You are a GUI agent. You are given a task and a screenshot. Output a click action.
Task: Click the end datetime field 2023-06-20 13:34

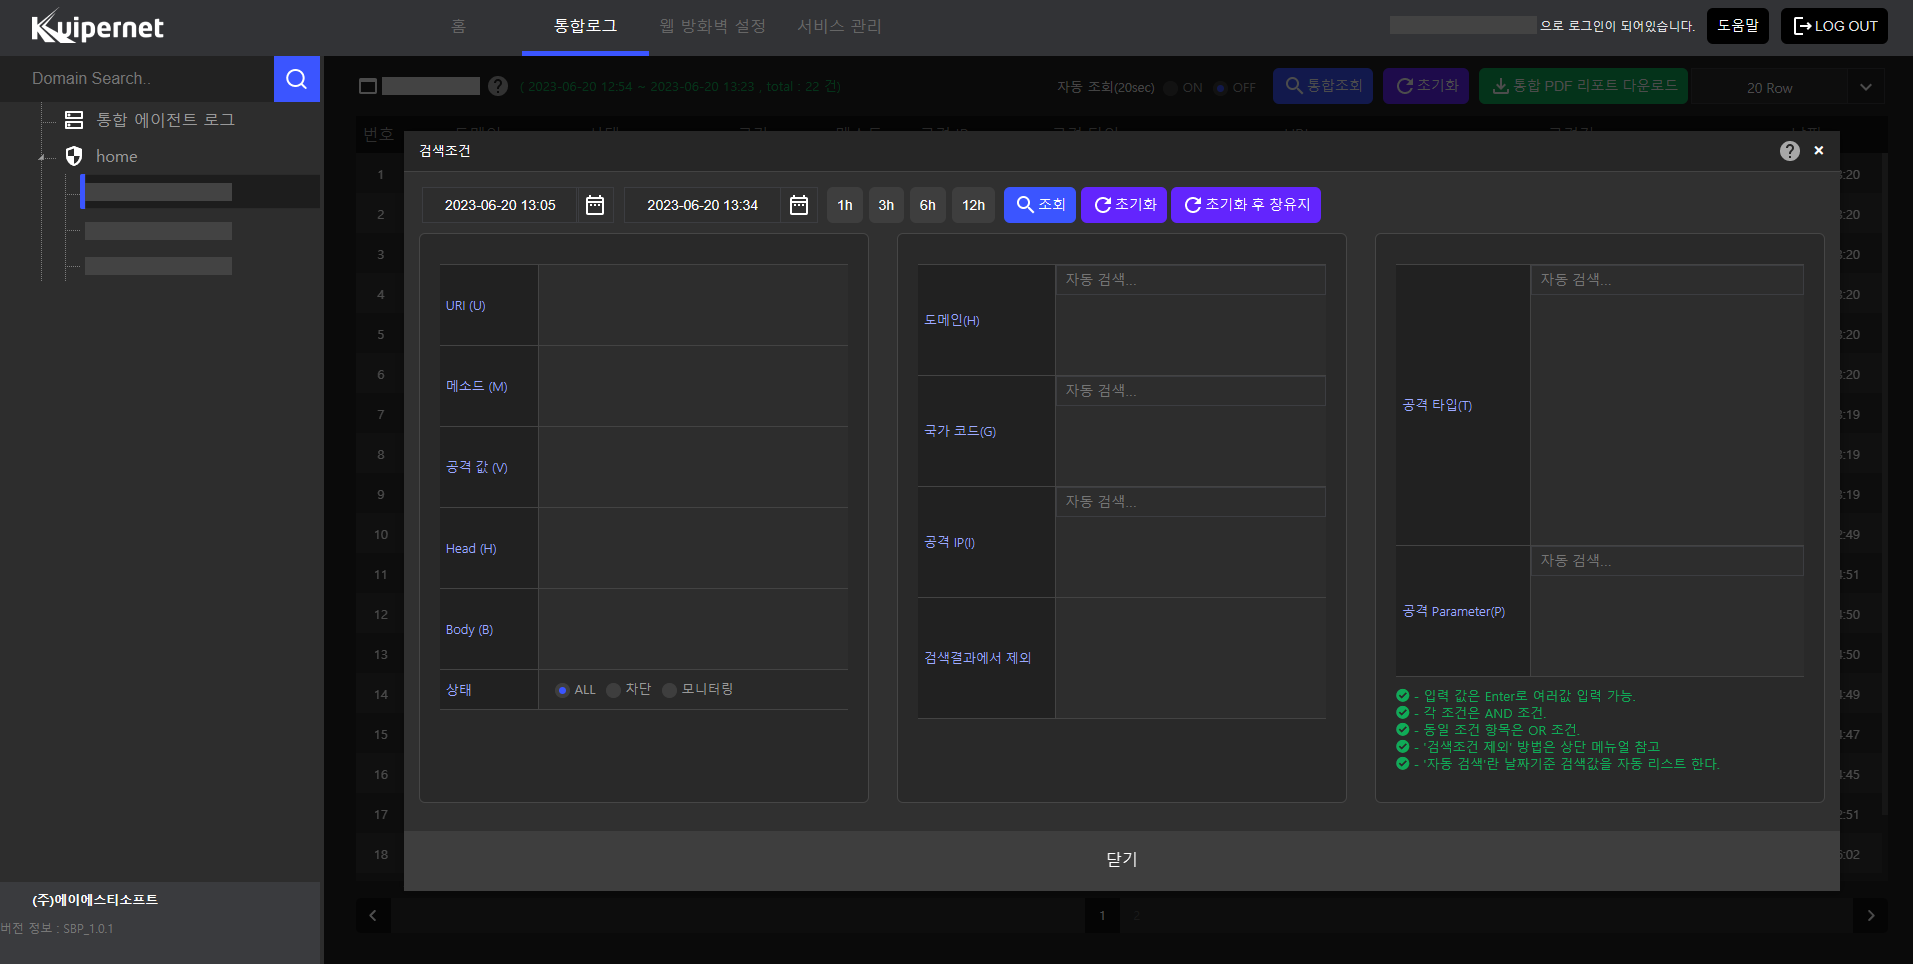point(702,205)
